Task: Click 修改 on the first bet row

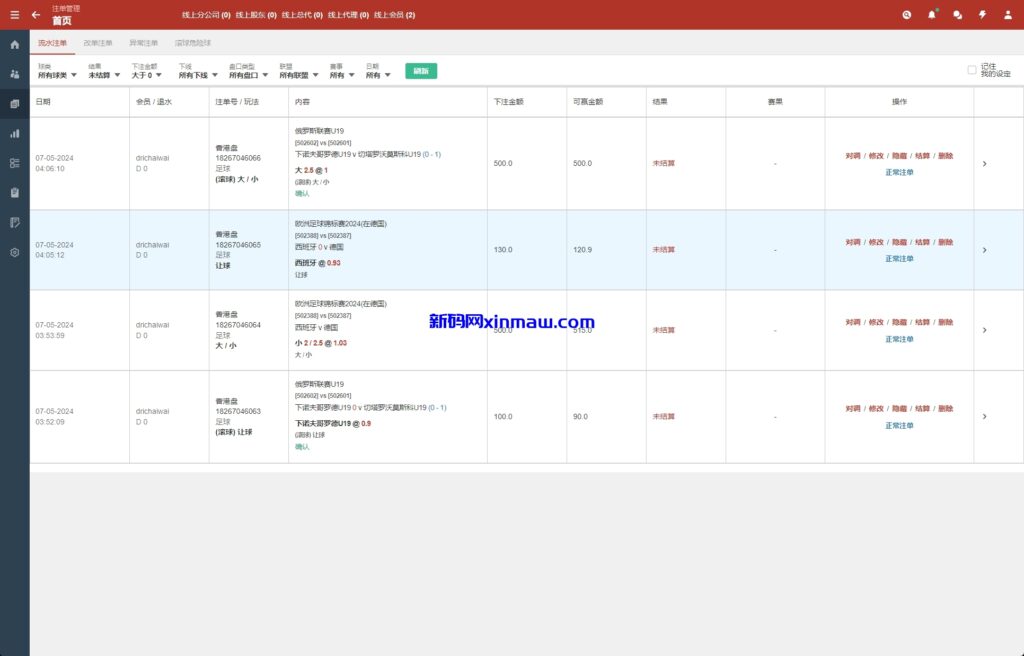Action: pos(876,156)
